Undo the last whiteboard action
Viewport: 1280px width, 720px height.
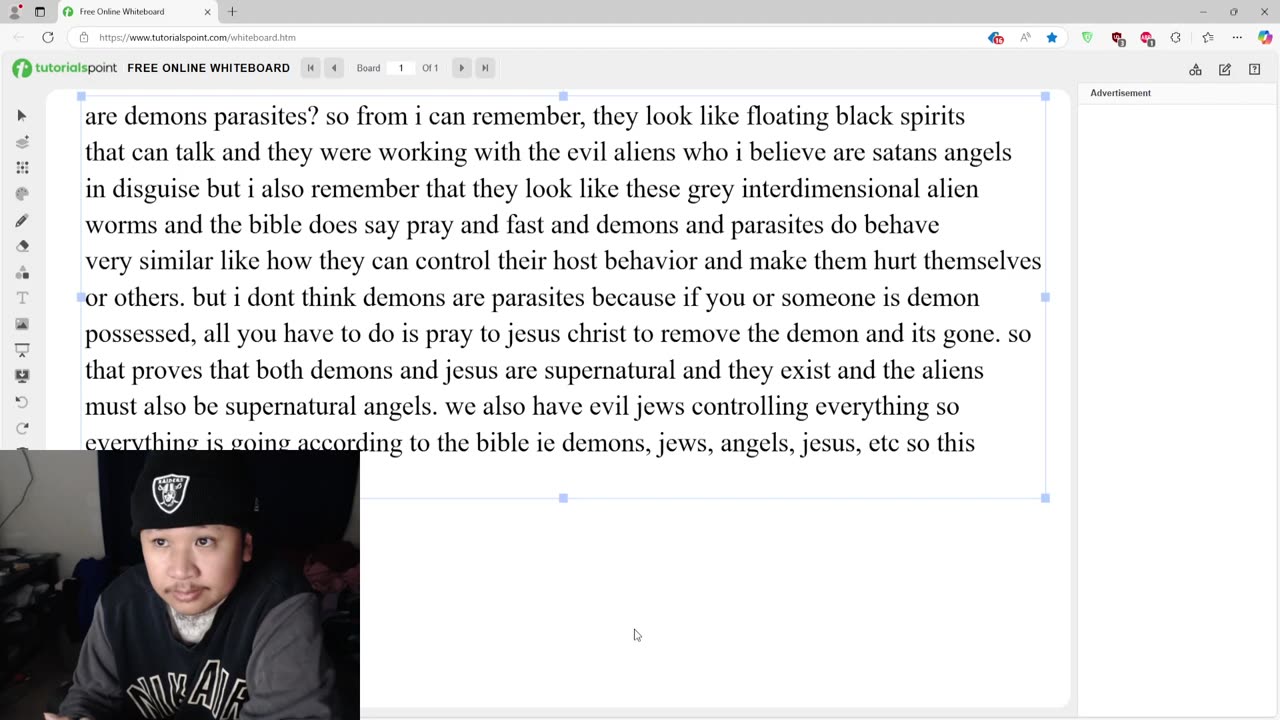pyautogui.click(x=22, y=402)
